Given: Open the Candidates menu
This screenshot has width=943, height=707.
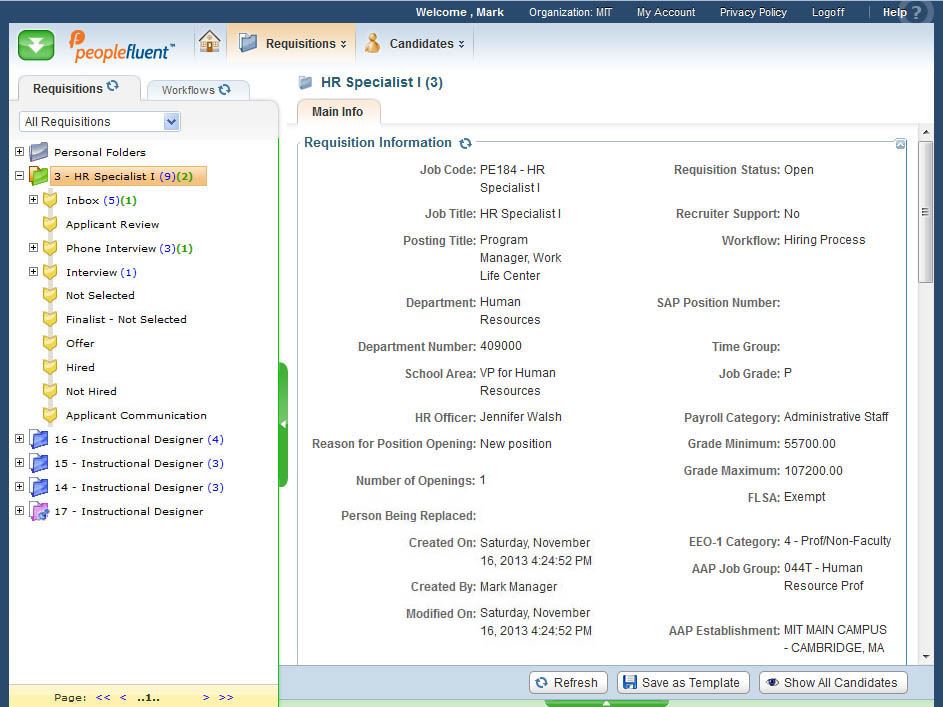Looking at the screenshot, I should tap(415, 44).
